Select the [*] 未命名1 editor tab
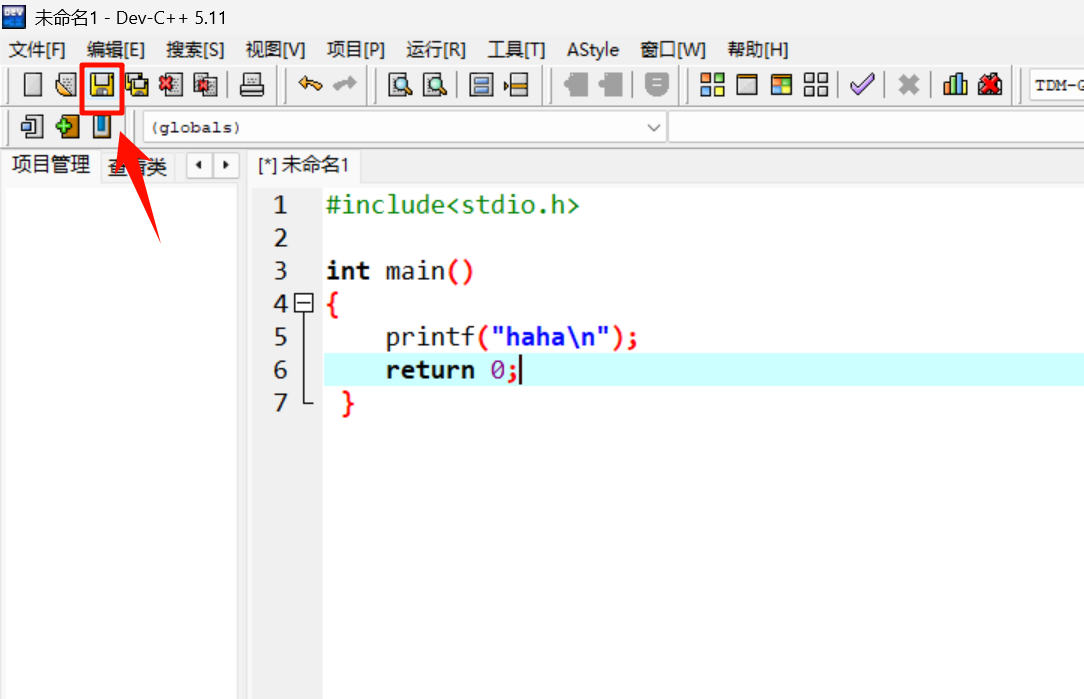 [303, 165]
